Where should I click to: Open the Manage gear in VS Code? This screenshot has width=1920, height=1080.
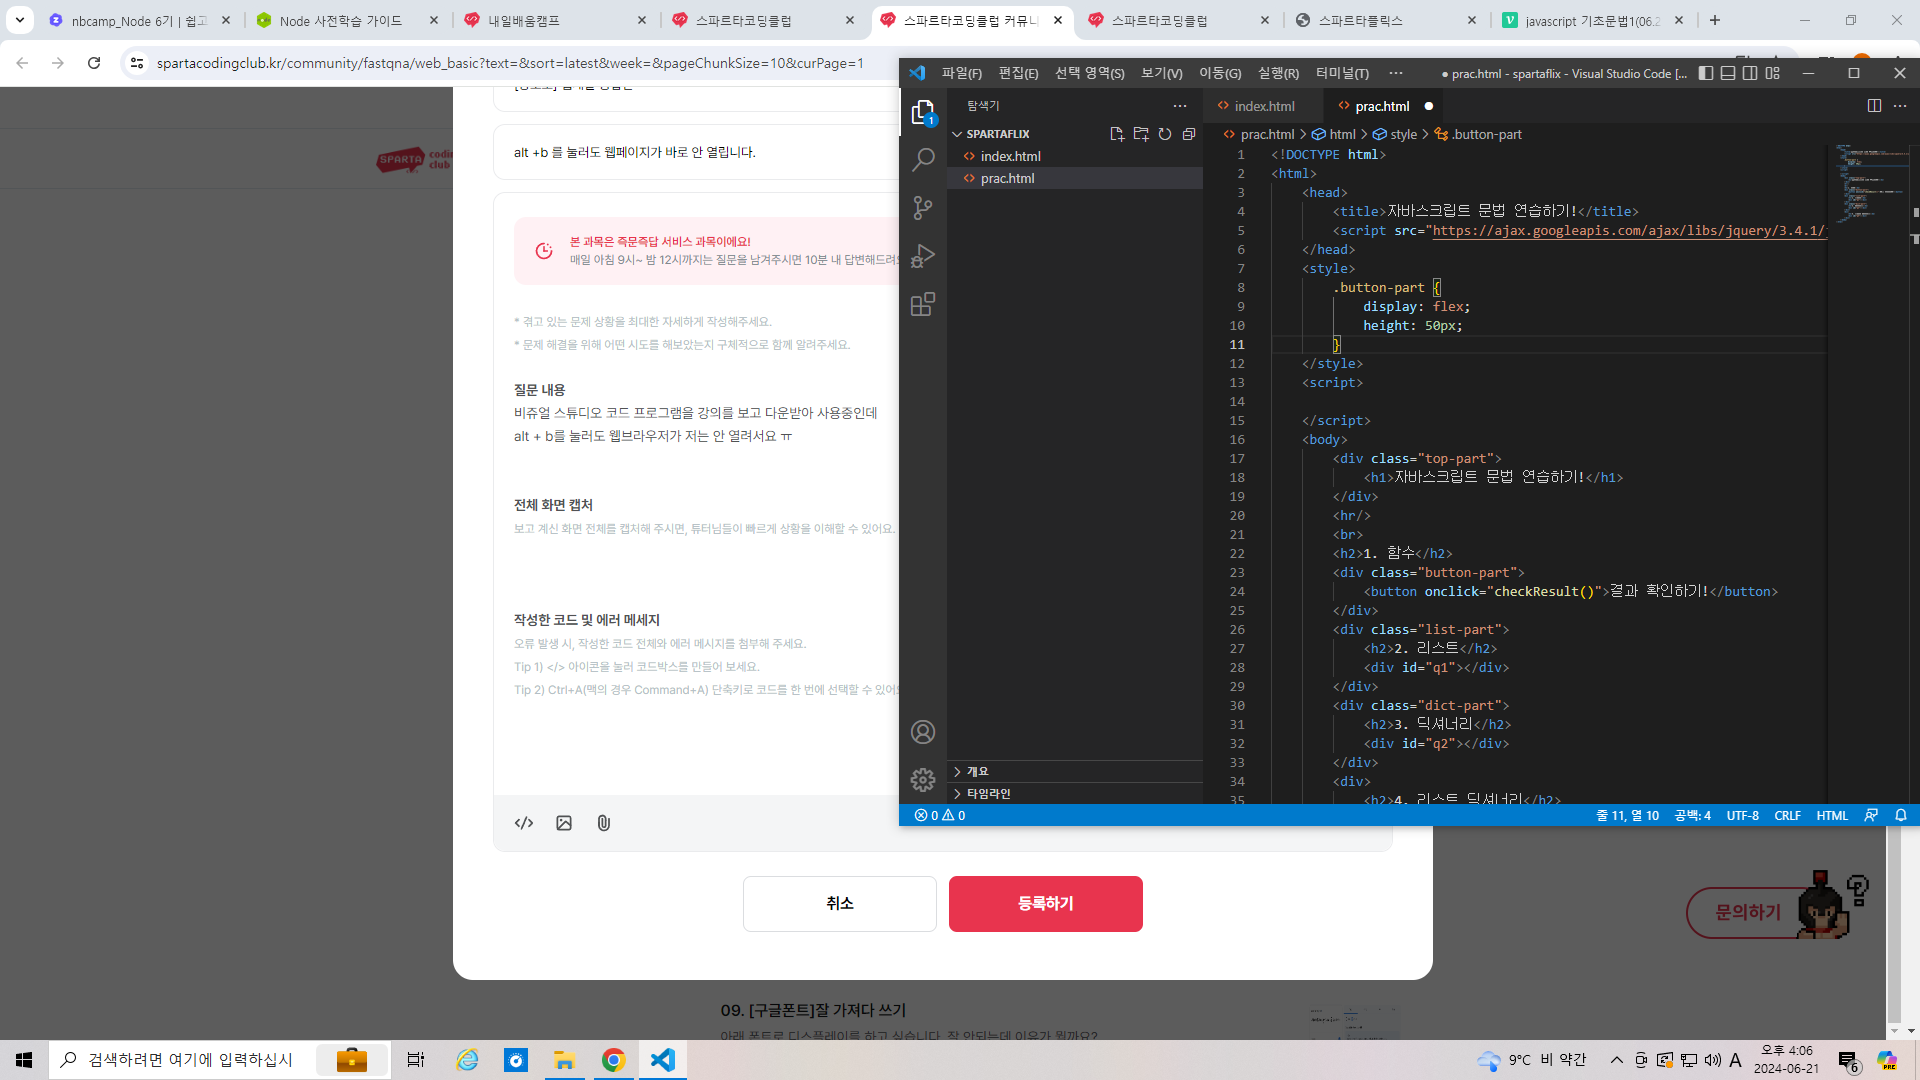point(923,780)
